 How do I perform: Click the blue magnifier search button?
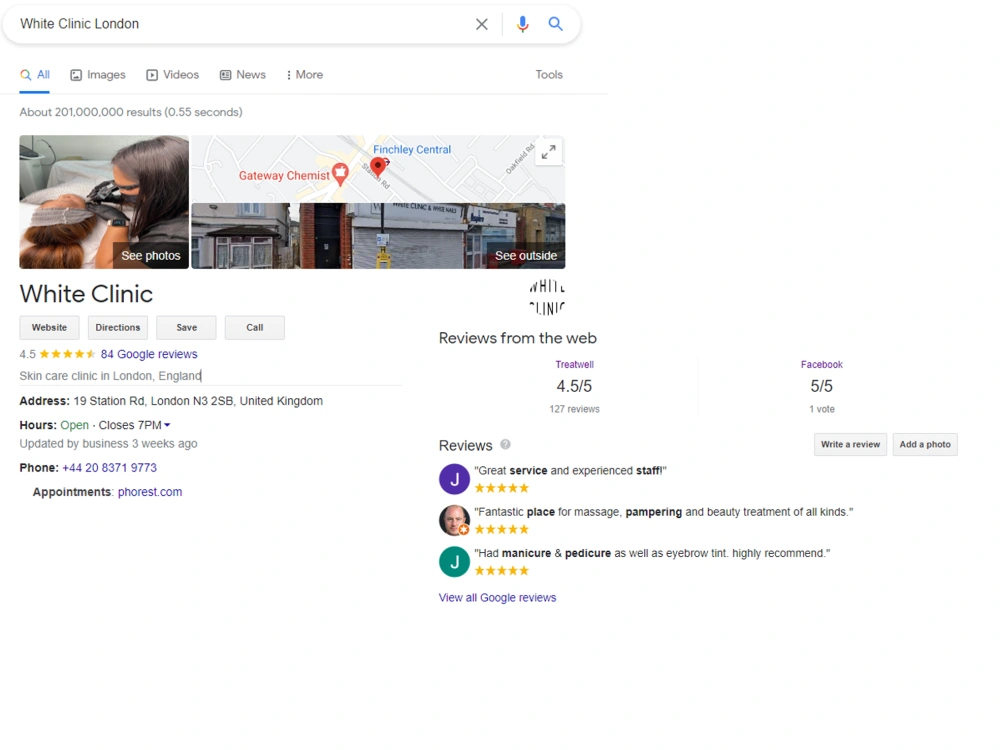click(555, 24)
